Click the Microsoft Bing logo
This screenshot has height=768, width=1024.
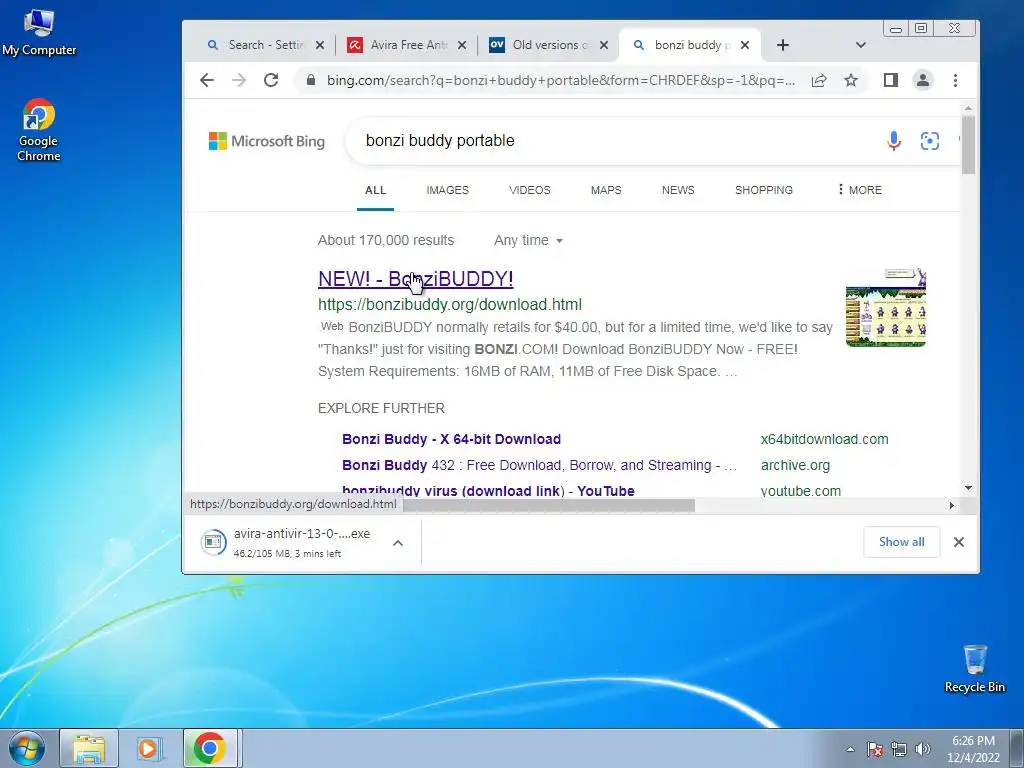click(x=266, y=141)
